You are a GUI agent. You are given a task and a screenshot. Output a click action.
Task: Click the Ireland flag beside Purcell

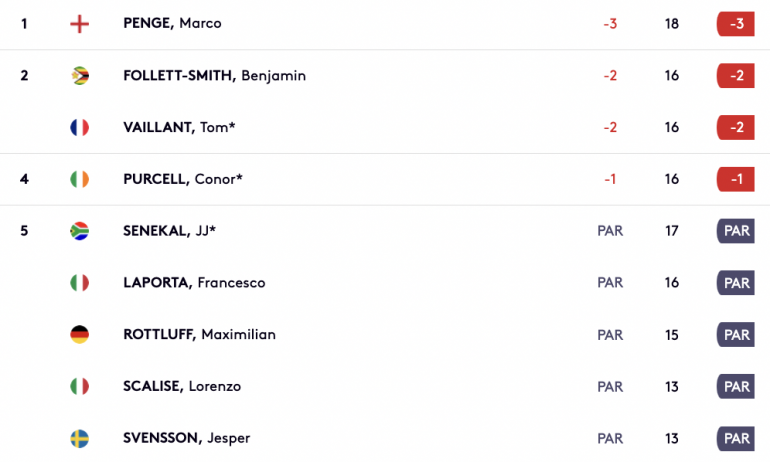[79, 179]
